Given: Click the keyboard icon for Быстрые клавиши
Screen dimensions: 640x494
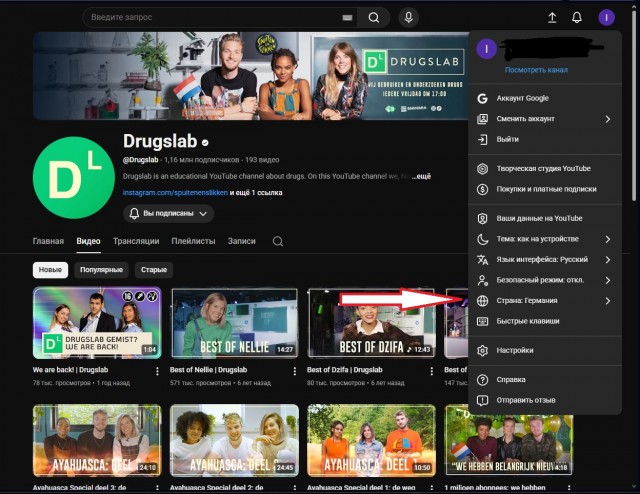Looking at the screenshot, I should coord(482,321).
